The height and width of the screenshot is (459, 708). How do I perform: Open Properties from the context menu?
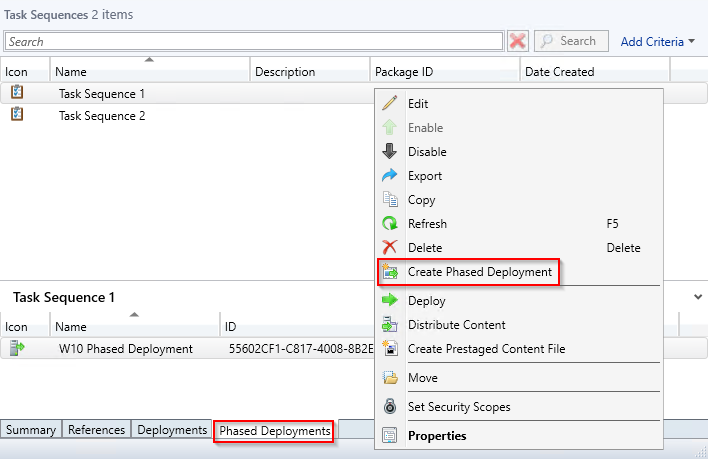tap(437, 436)
